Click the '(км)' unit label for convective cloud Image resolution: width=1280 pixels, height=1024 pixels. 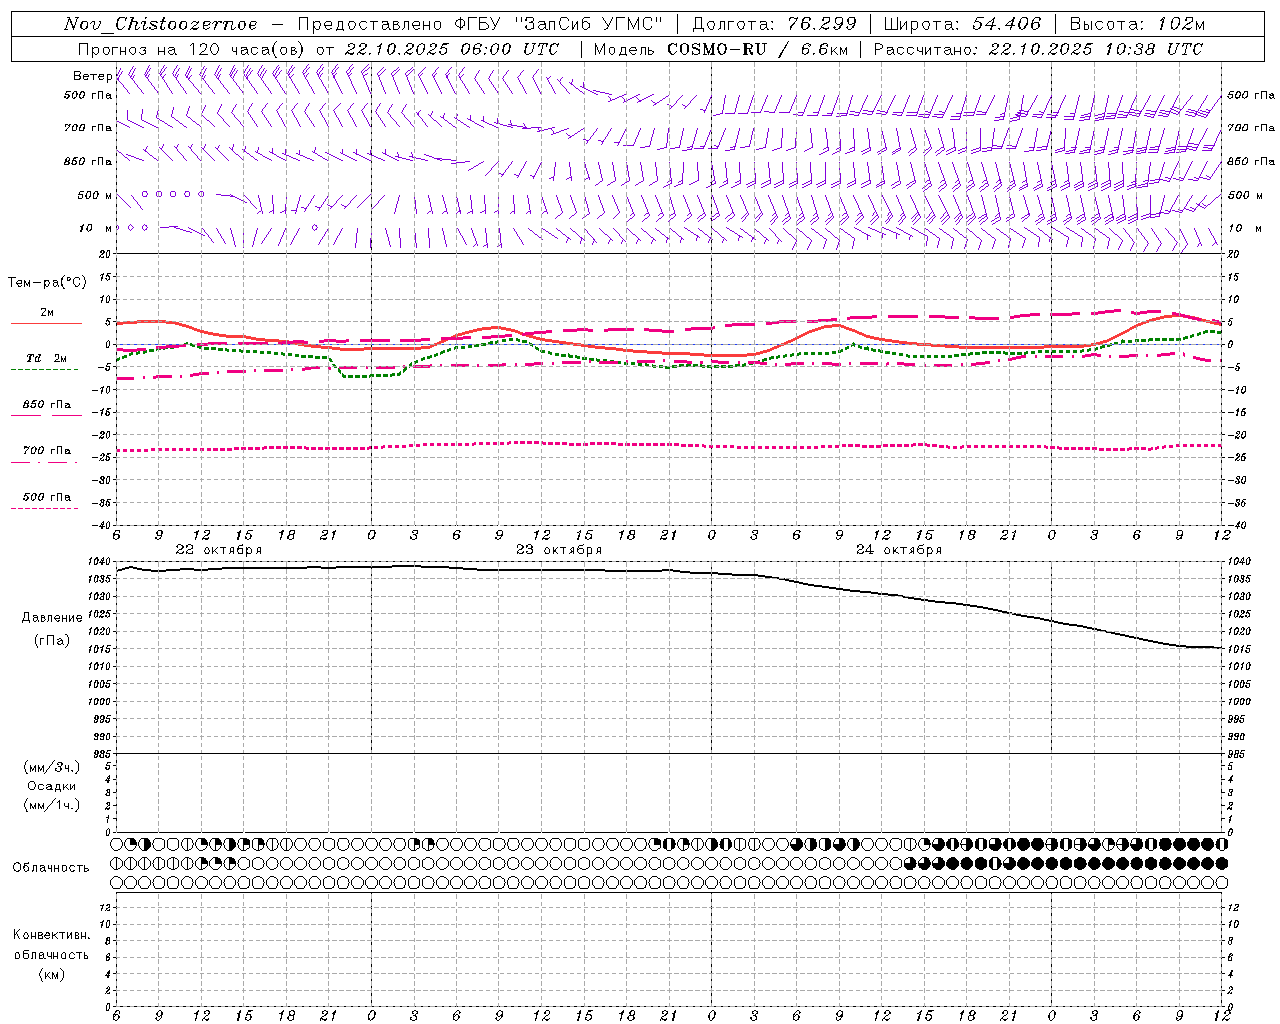(52, 974)
